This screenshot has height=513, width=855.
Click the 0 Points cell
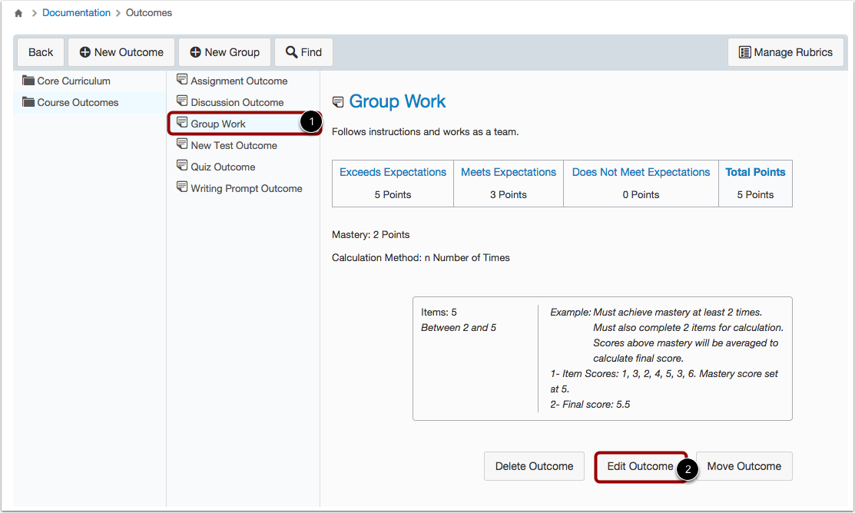641,195
